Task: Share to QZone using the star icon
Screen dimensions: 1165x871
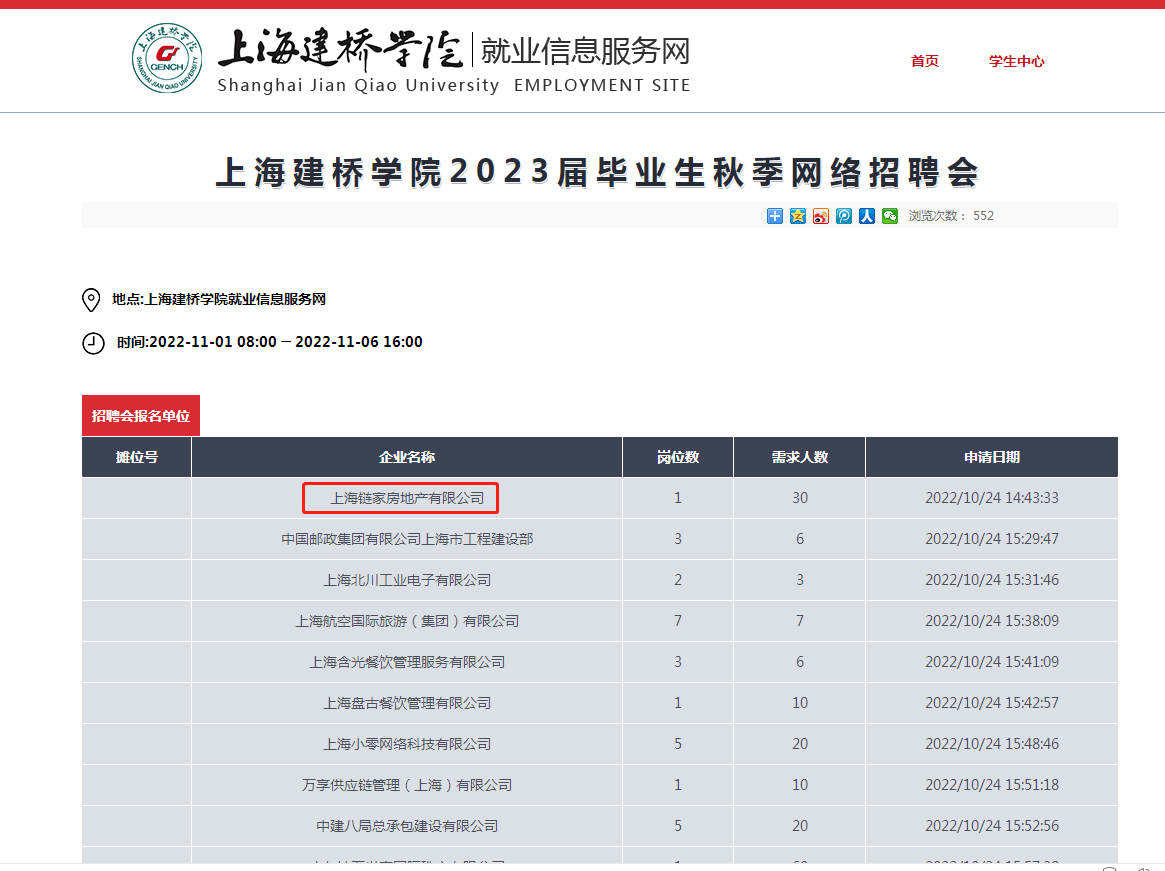Action: click(797, 216)
